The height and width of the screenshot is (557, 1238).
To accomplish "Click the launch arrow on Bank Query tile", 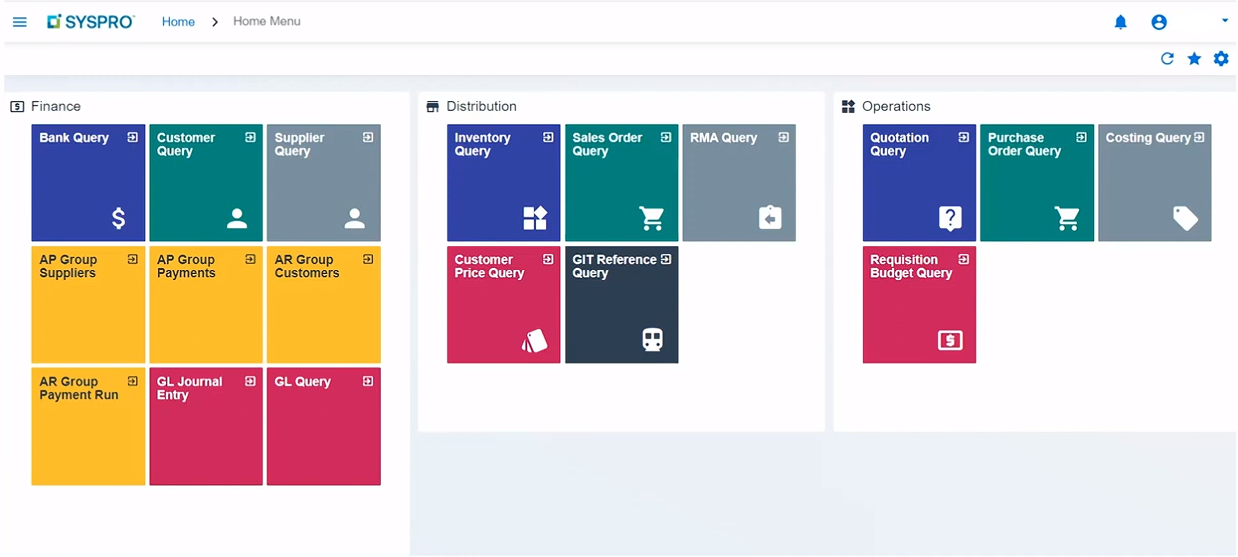I will [133, 138].
